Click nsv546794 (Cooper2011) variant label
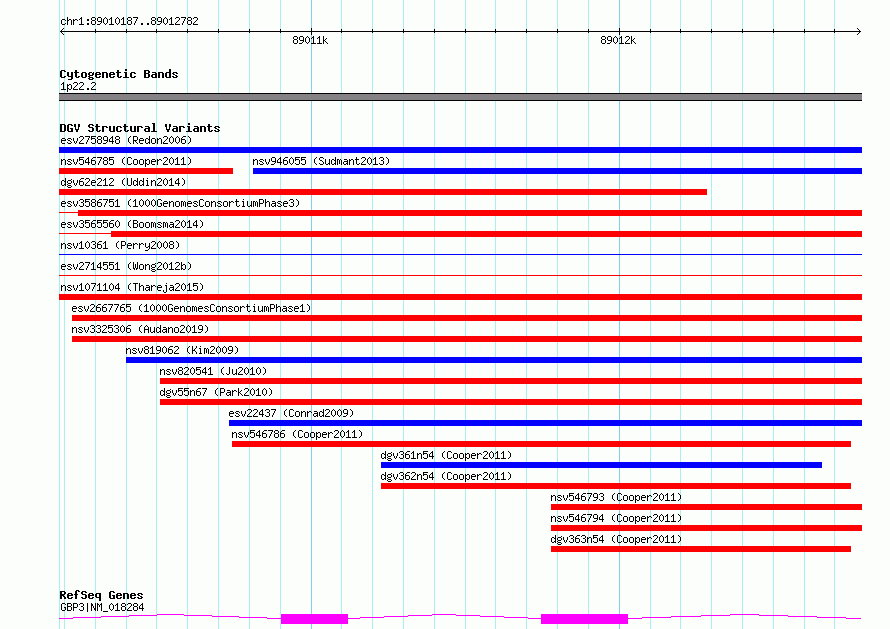 coord(616,518)
